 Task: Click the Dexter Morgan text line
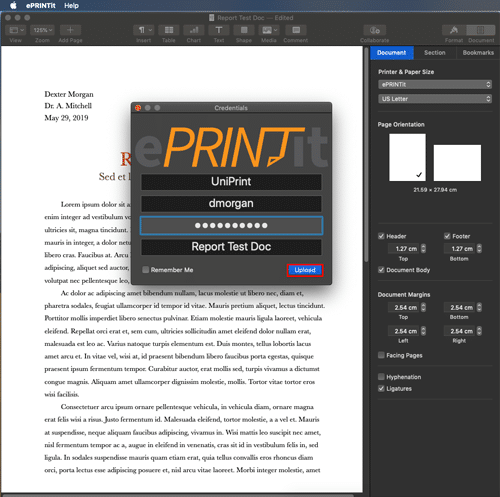(69, 94)
